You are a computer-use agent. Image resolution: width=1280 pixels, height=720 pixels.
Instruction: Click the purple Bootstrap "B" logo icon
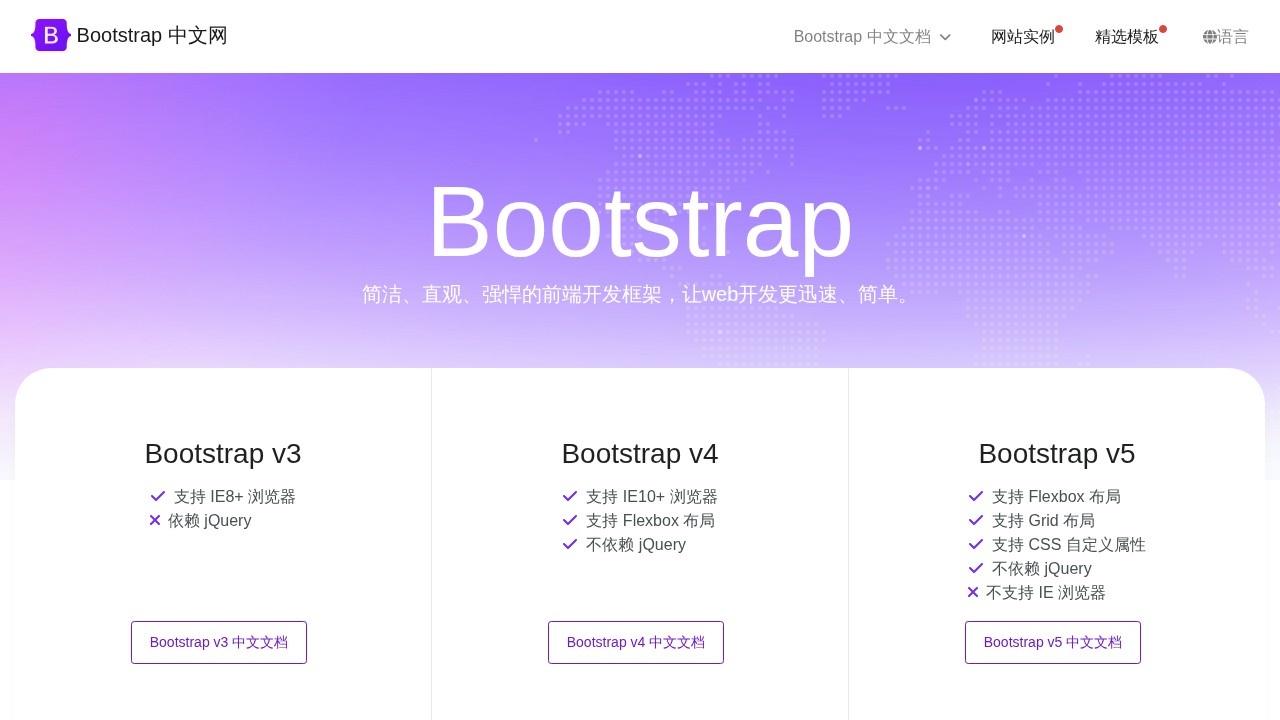(50, 35)
